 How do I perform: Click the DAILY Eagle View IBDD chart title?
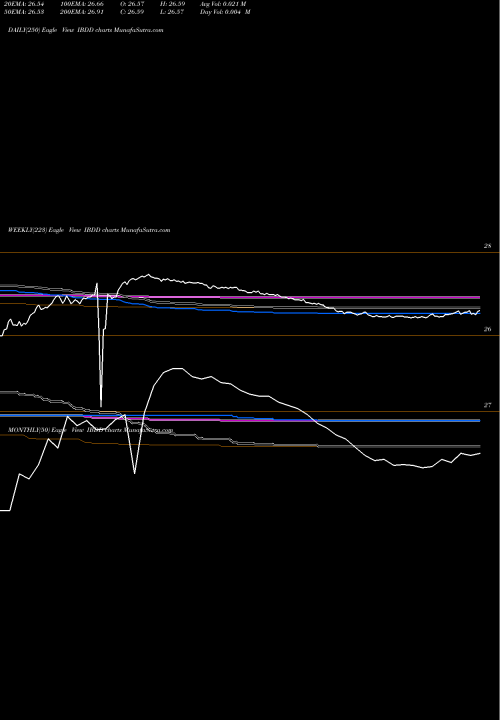85,30
